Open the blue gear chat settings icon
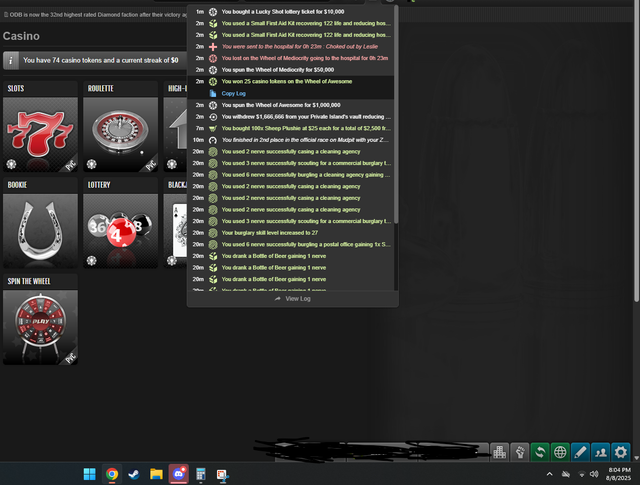Screen dimensions: 640x485 pyautogui.click(x=620, y=452)
